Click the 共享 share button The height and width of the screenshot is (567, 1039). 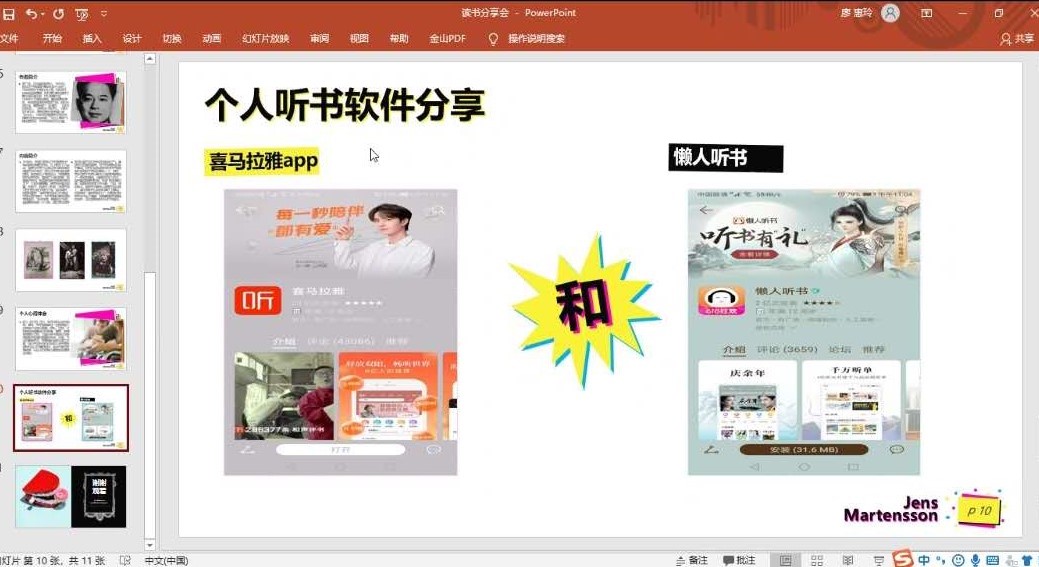click(x=1017, y=39)
